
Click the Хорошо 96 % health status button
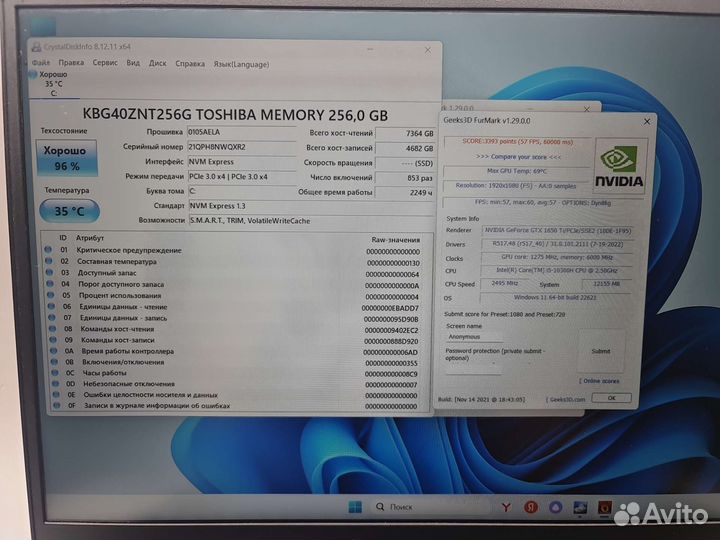(67, 158)
